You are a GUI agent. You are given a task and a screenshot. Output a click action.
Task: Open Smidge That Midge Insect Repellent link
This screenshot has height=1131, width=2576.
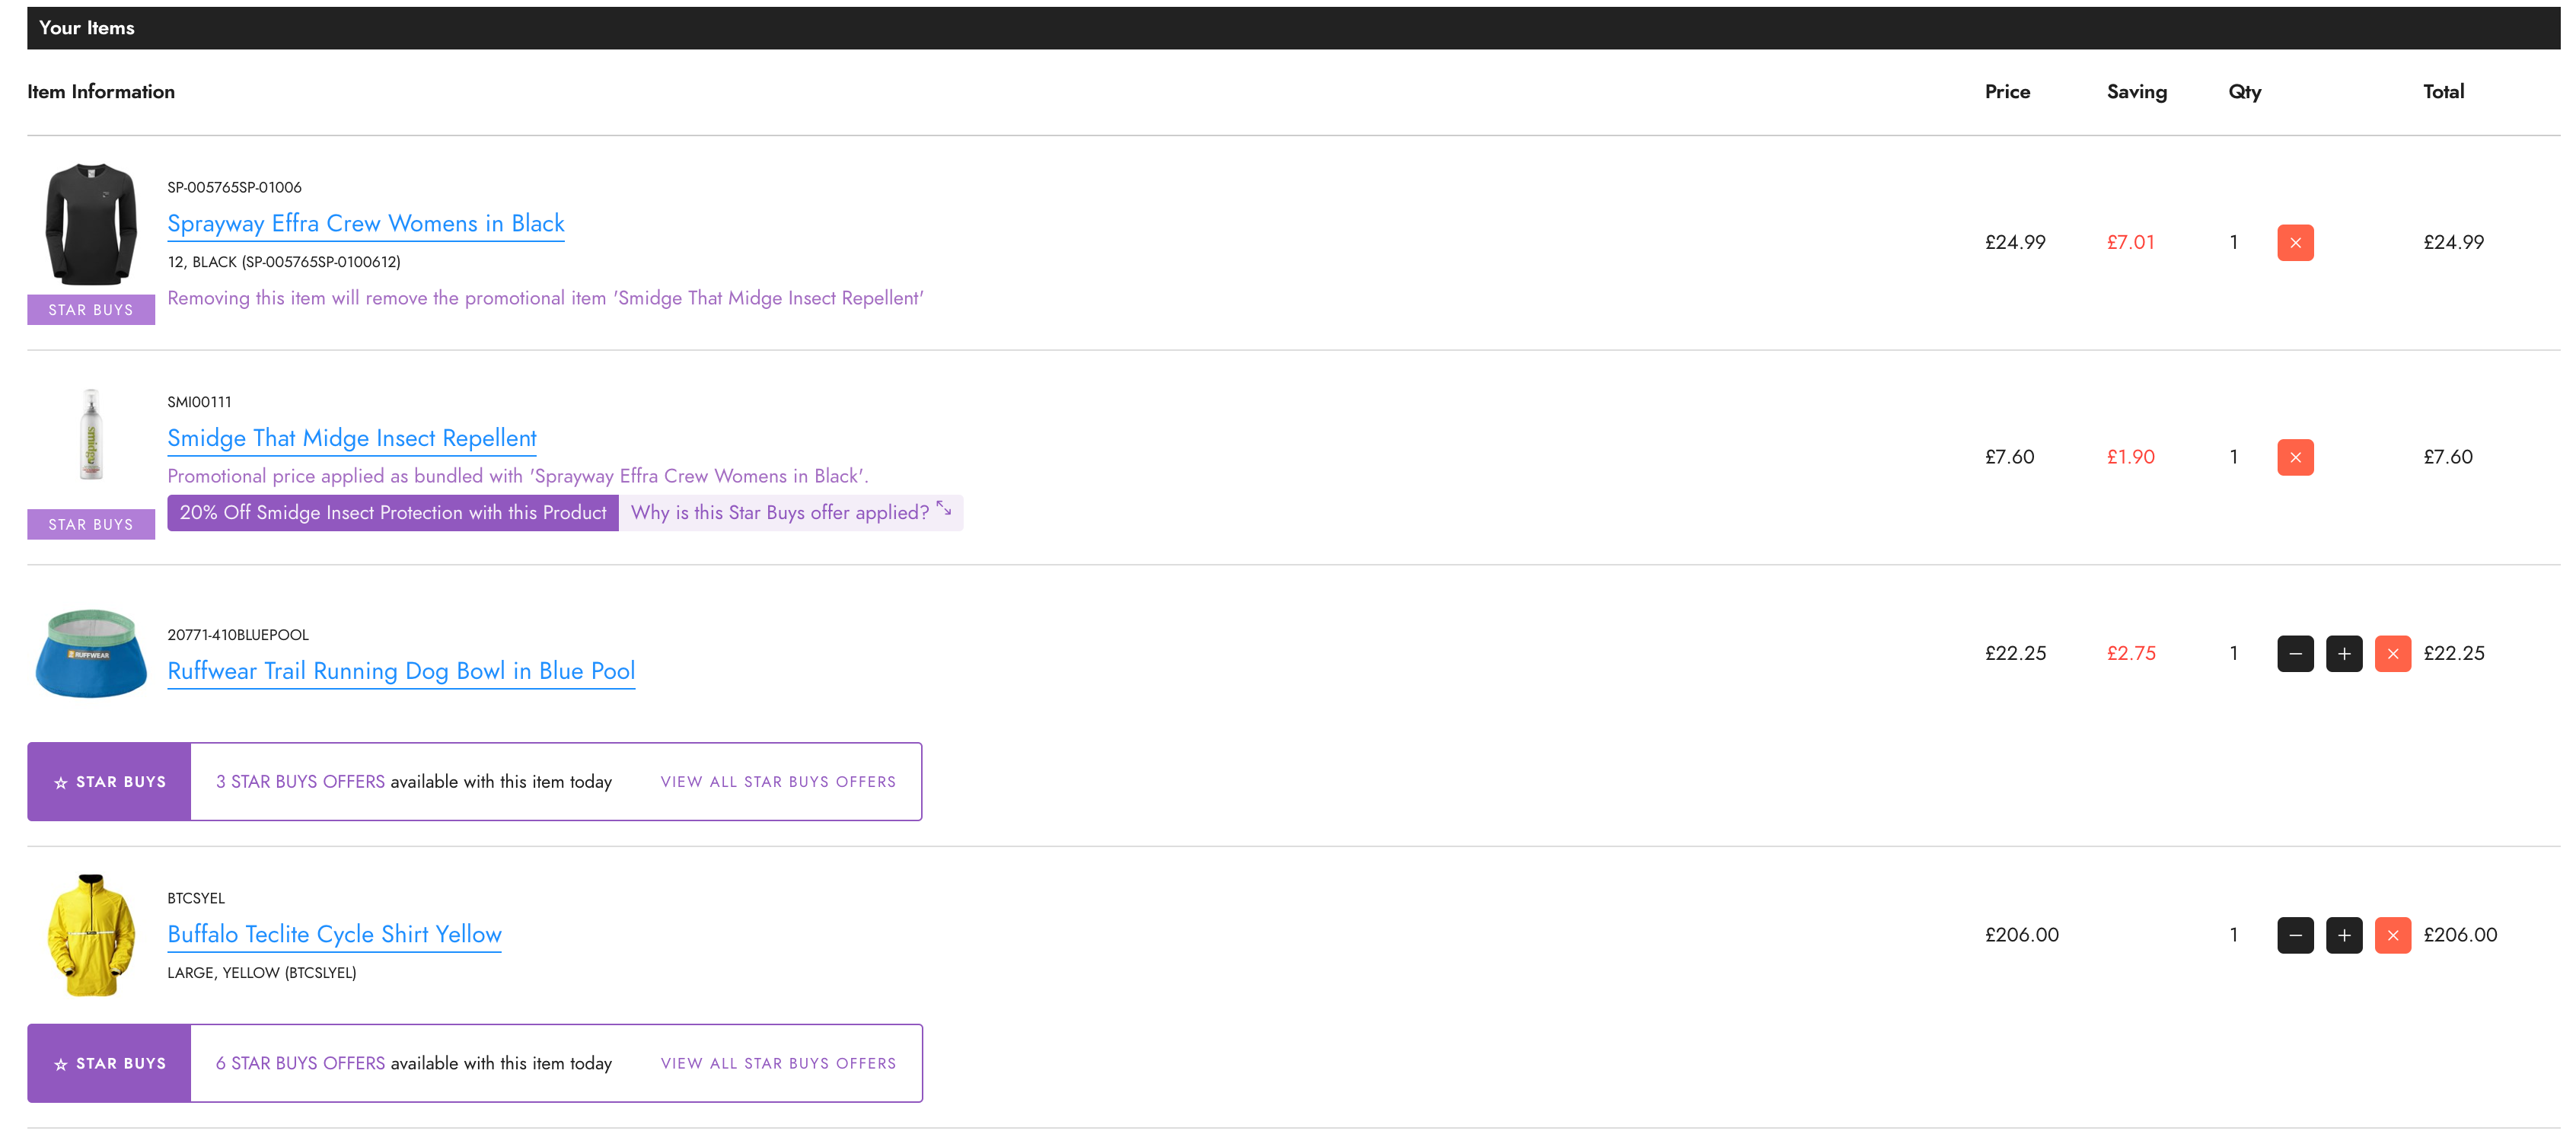coord(352,438)
